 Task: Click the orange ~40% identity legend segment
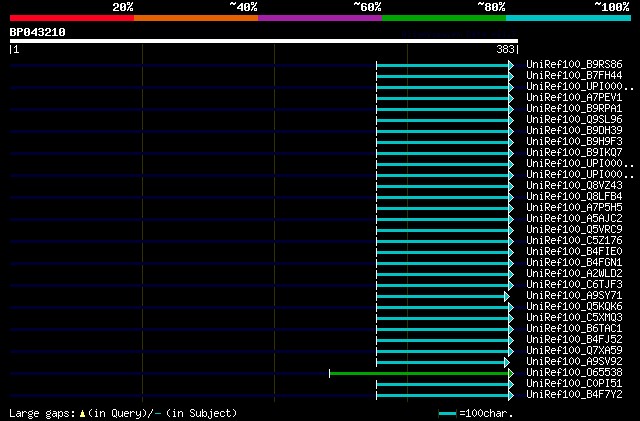[196, 18]
